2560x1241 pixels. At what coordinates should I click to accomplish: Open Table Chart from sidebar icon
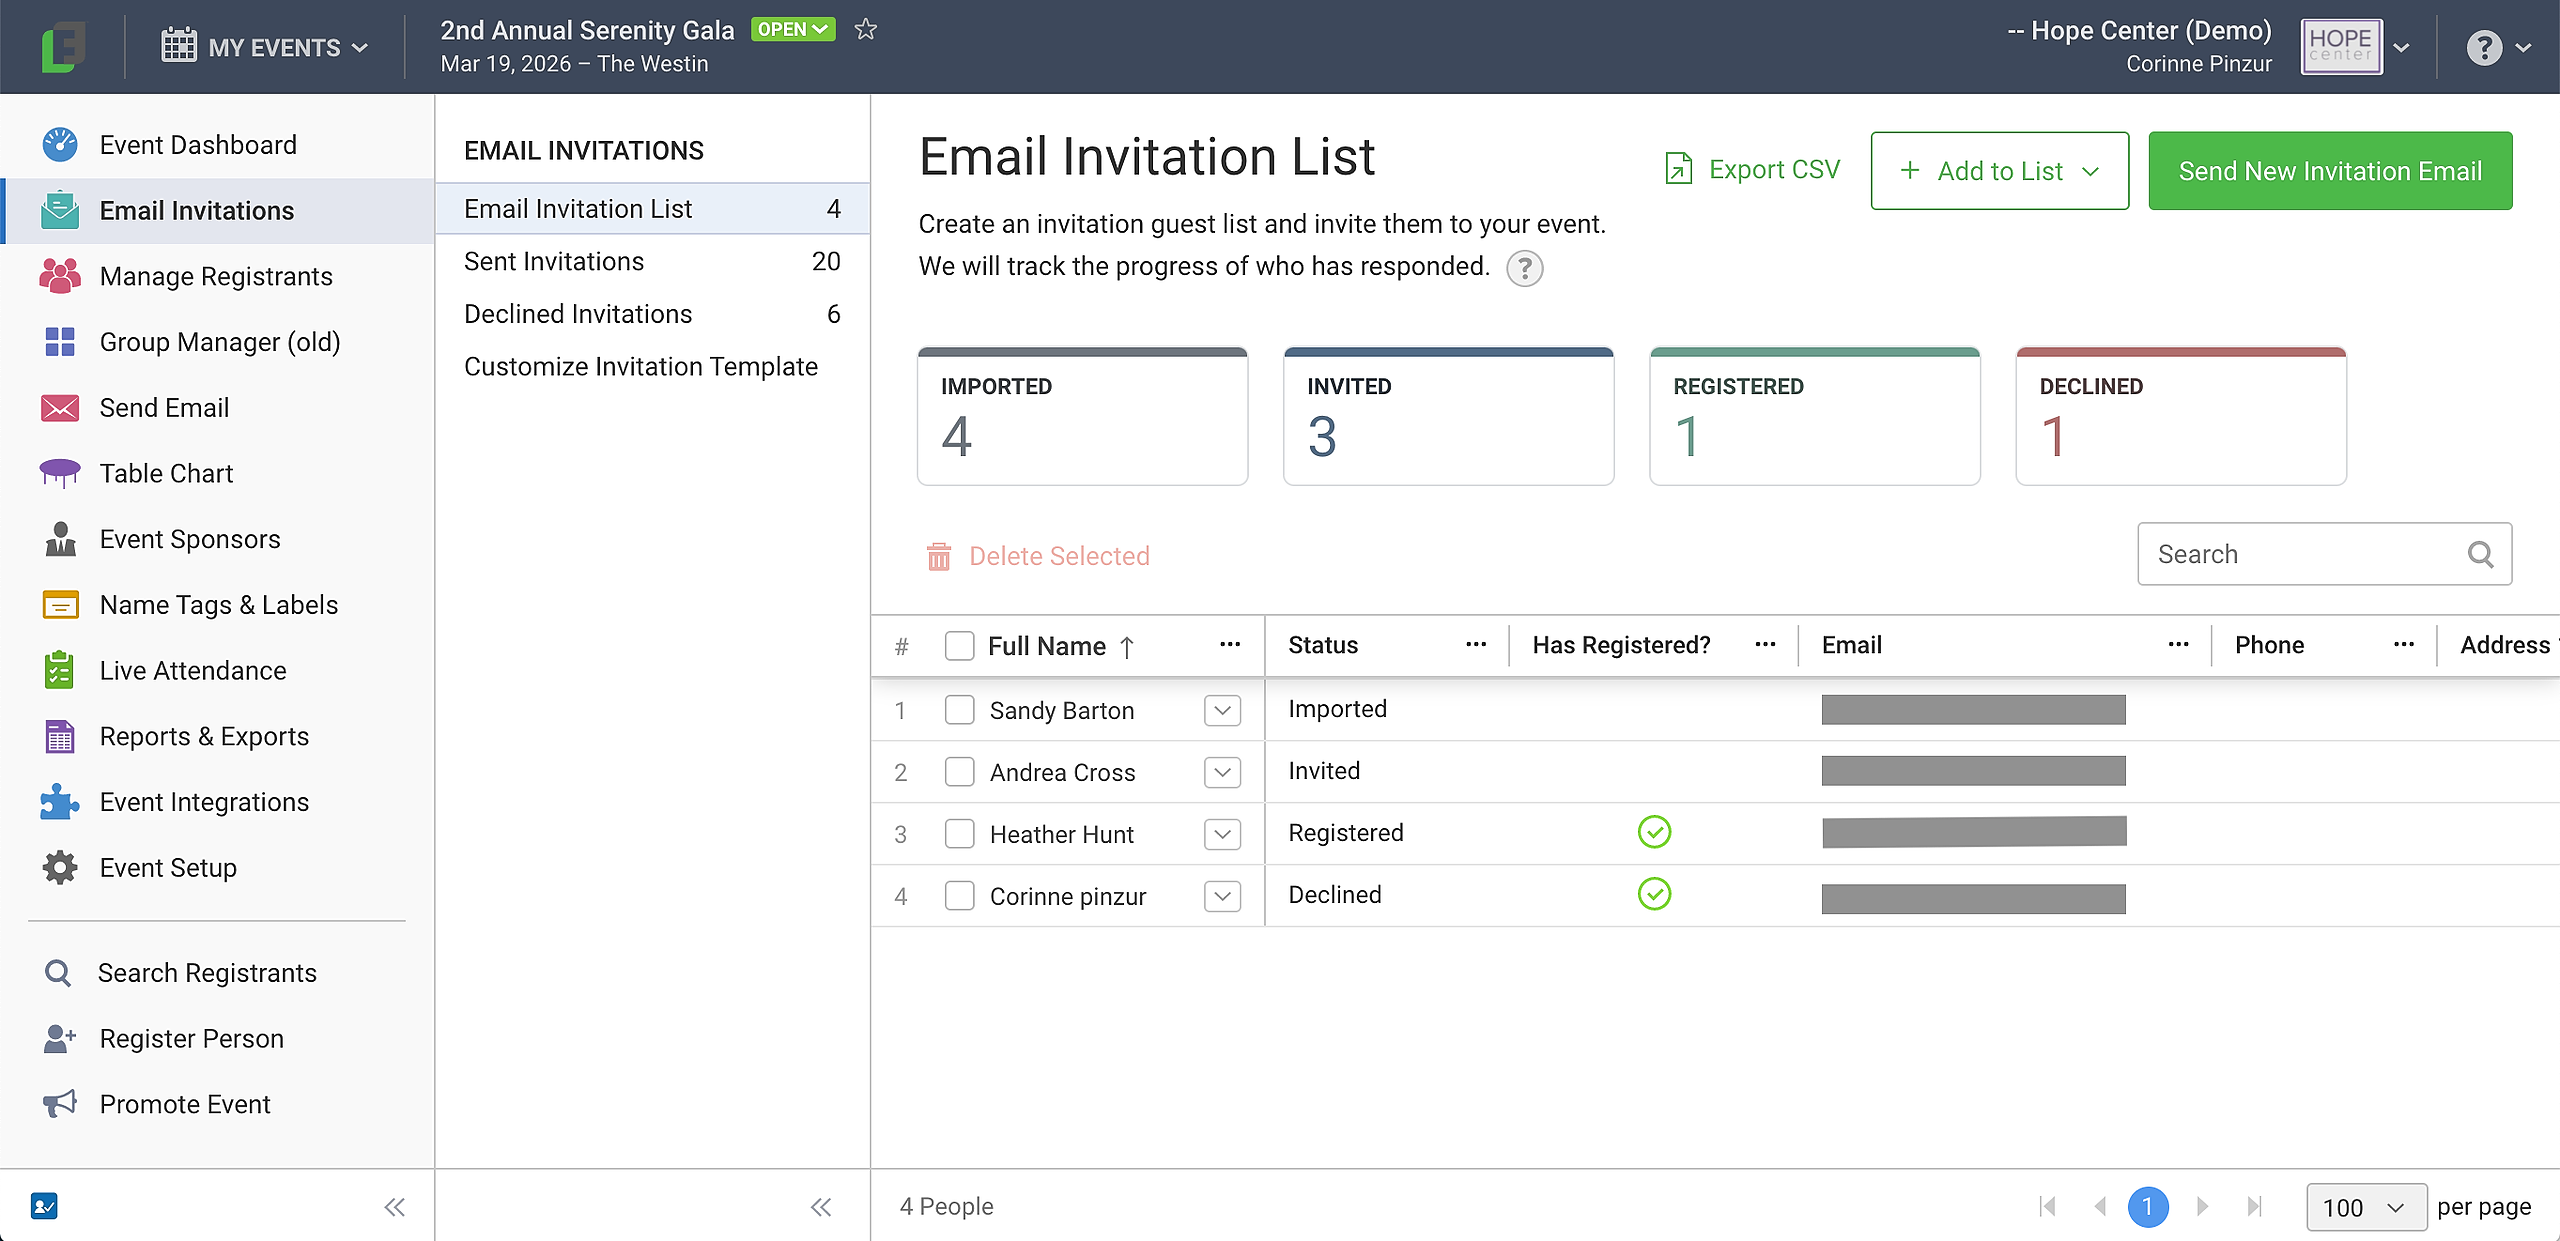(x=60, y=473)
